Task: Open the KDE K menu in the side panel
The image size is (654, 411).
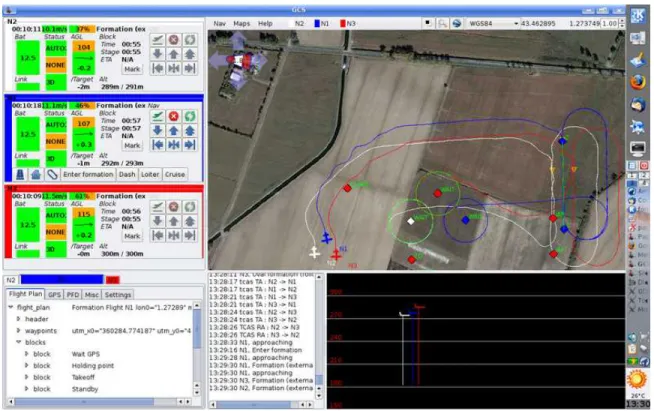Action: [x=638, y=16]
